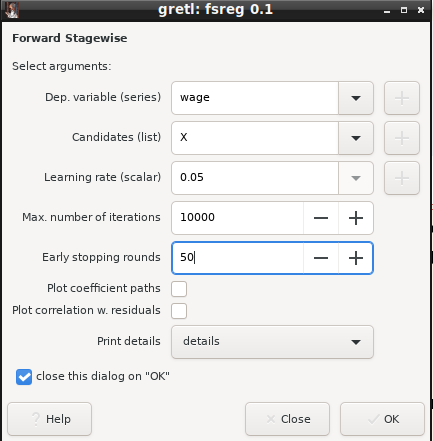Click the plus button beside Learning rate
This screenshot has height=441, width=433.
(x=402, y=178)
